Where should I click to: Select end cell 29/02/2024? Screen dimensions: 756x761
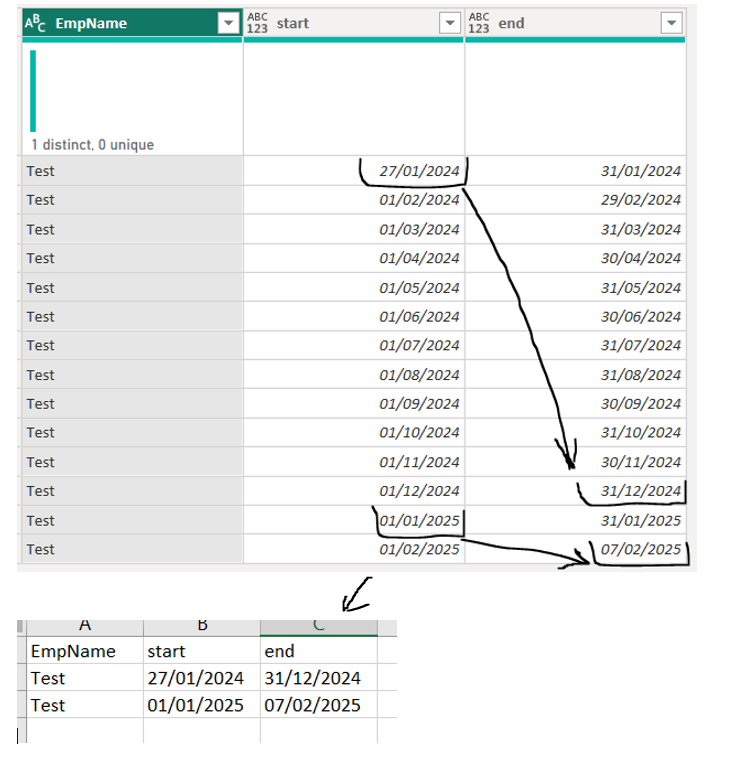tap(575, 199)
